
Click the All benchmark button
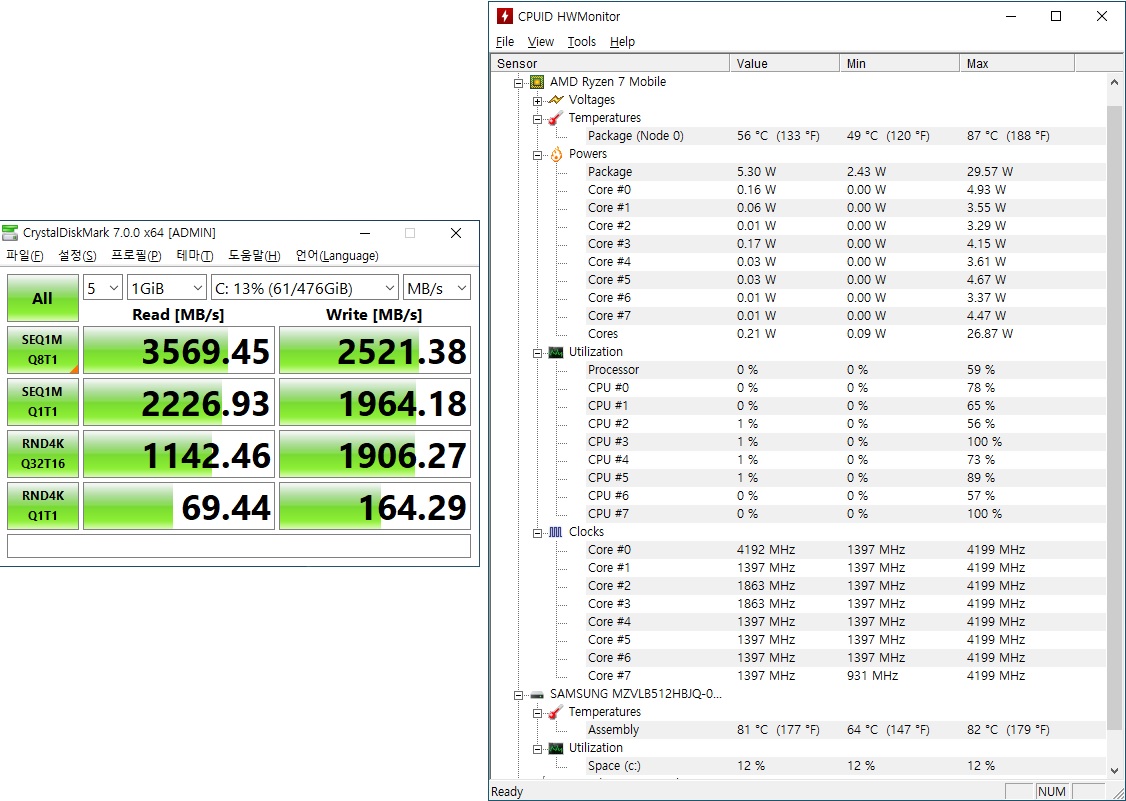click(42, 298)
